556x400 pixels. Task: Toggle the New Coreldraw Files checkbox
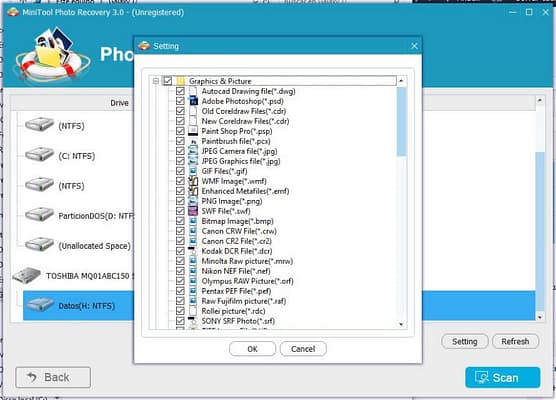point(180,121)
